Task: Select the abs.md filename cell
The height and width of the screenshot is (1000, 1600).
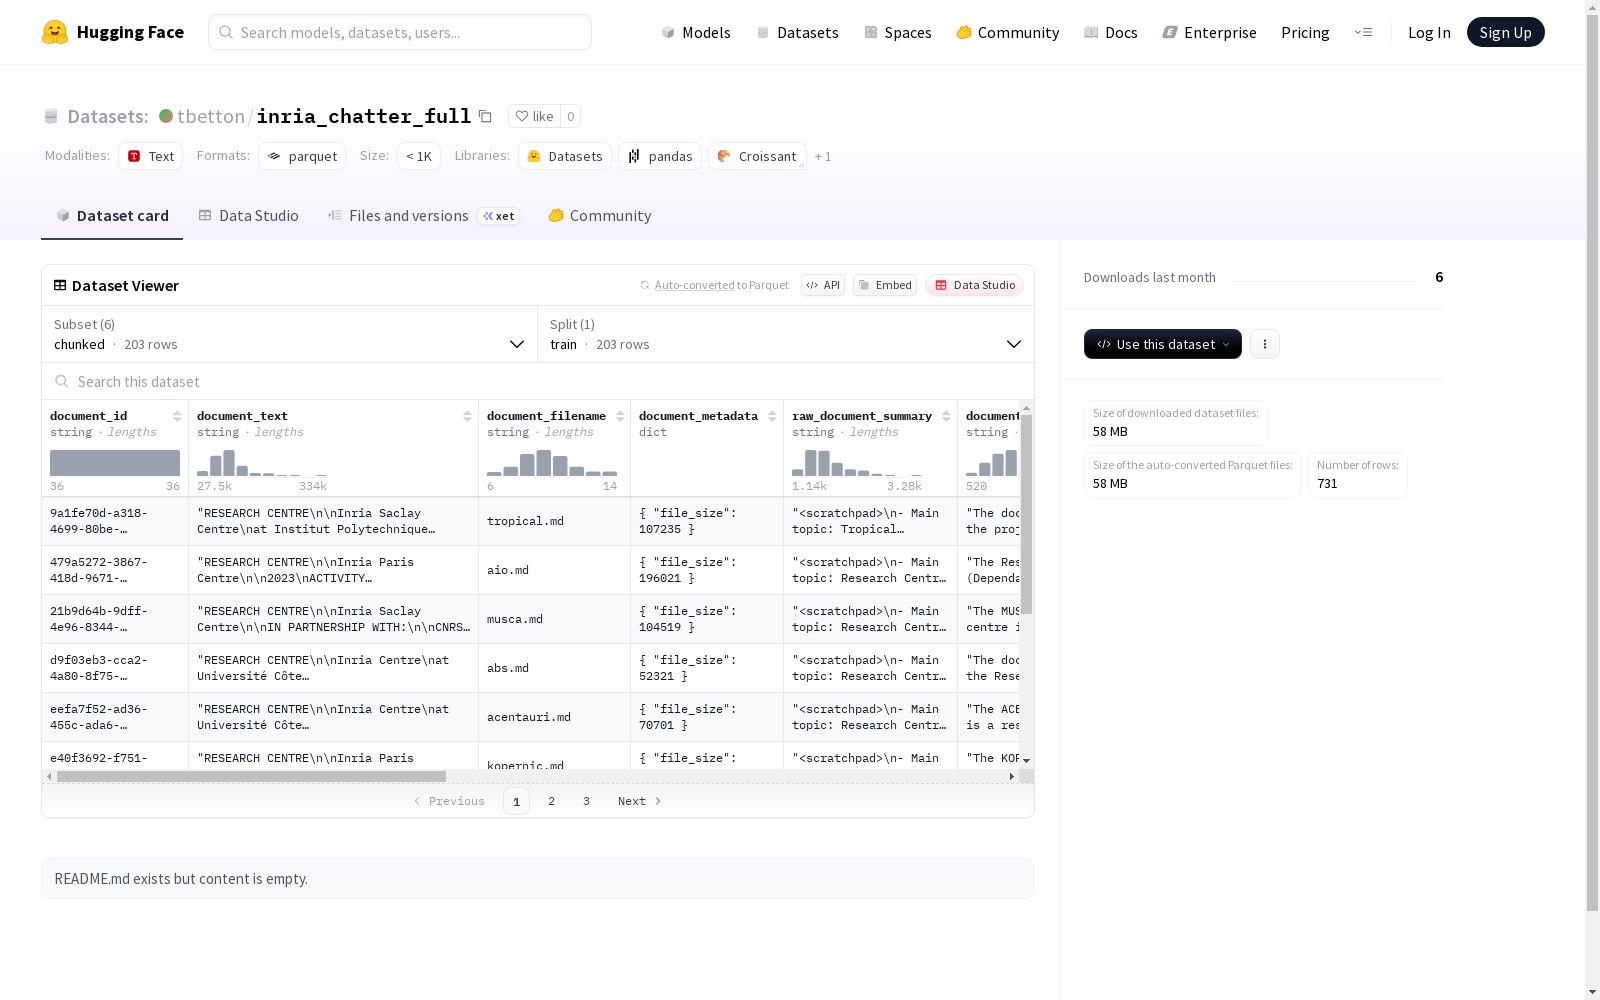Action: click(554, 668)
